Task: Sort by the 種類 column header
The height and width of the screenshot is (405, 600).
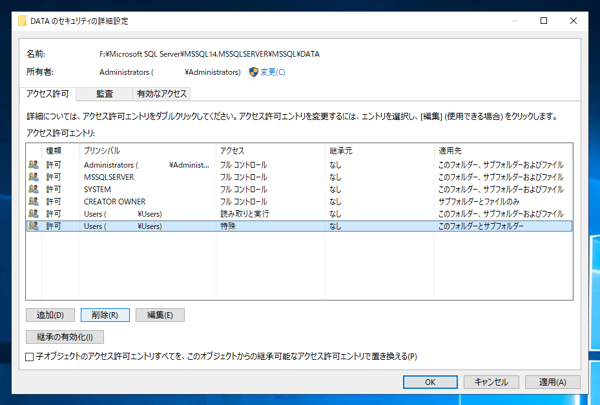Action: [x=60, y=150]
